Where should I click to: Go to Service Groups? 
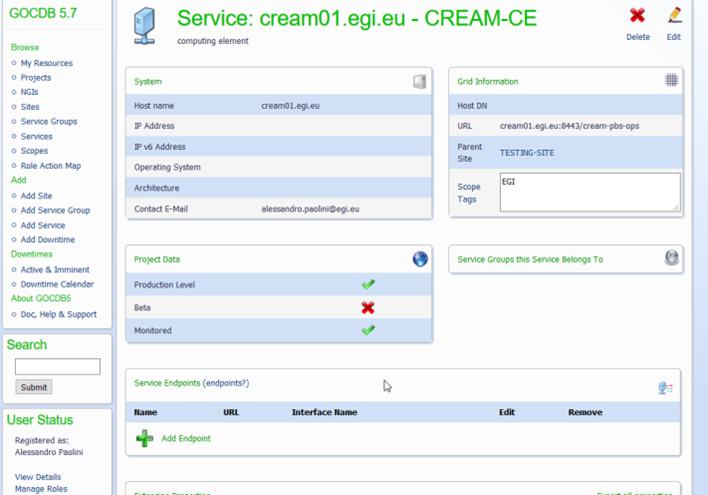[x=49, y=121]
